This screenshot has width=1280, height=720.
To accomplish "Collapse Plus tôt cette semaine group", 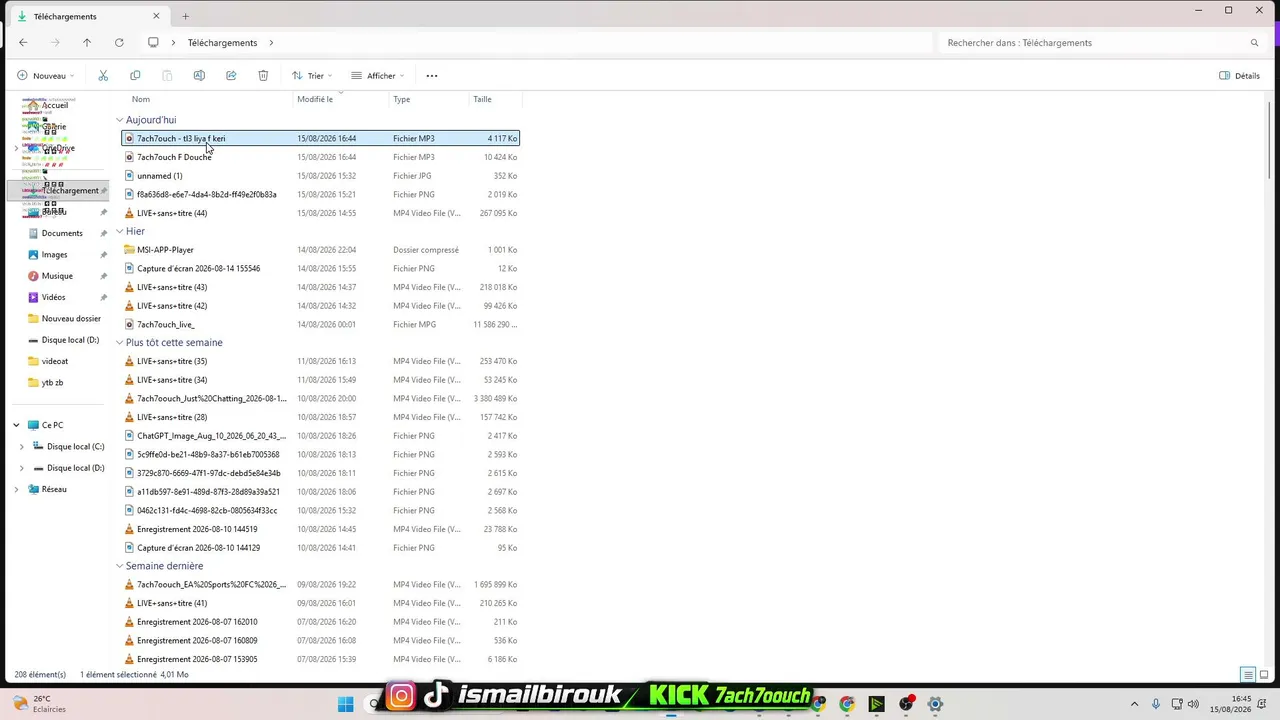I will point(120,343).
